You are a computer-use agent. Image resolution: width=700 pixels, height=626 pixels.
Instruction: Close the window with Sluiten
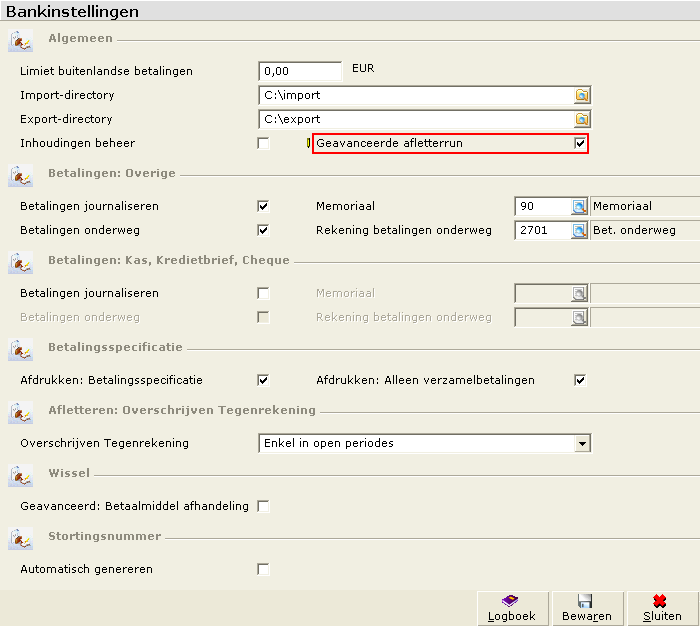tap(662, 609)
